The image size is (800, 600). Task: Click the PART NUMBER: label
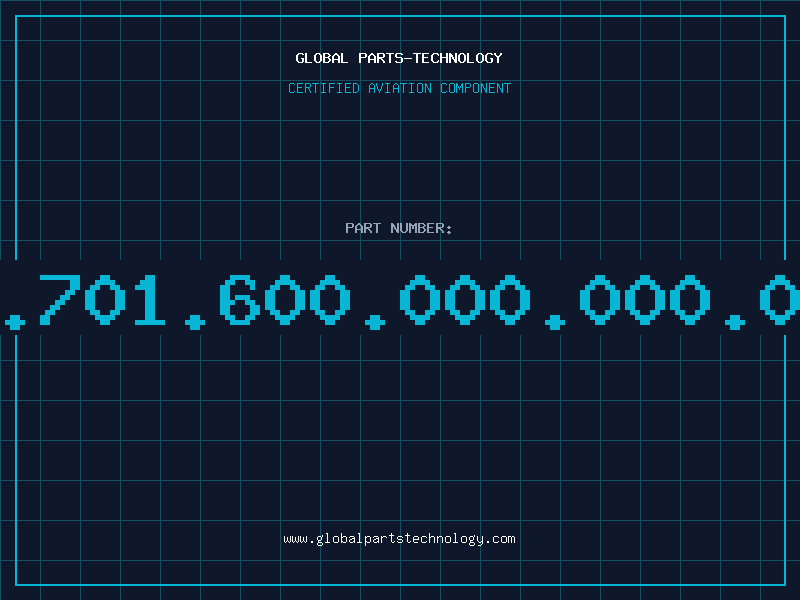pyautogui.click(x=399, y=228)
